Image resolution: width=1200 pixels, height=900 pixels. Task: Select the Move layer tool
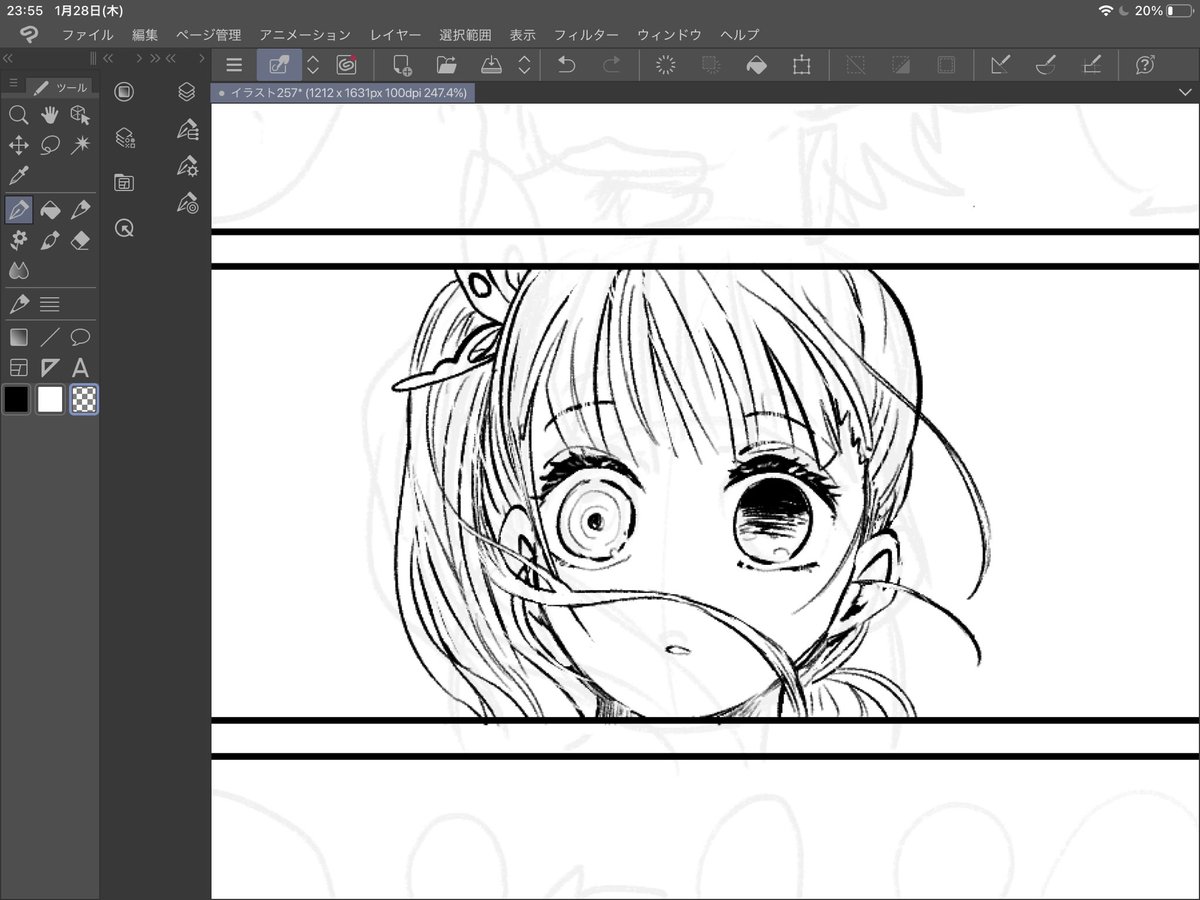[x=18, y=146]
